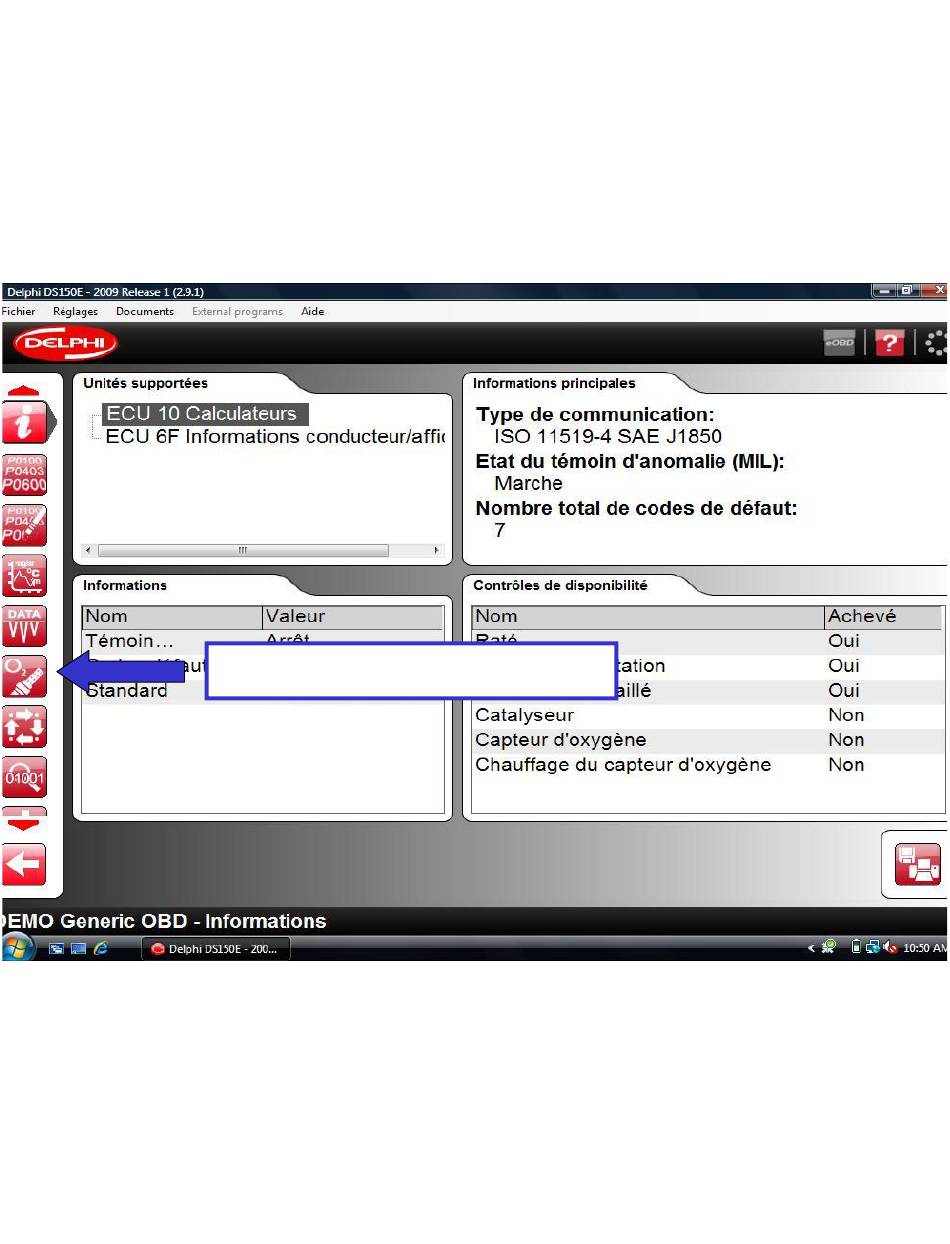Select the erase fault codes eraser icon
The width and height of the screenshot is (950, 1244).
click(x=24, y=524)
